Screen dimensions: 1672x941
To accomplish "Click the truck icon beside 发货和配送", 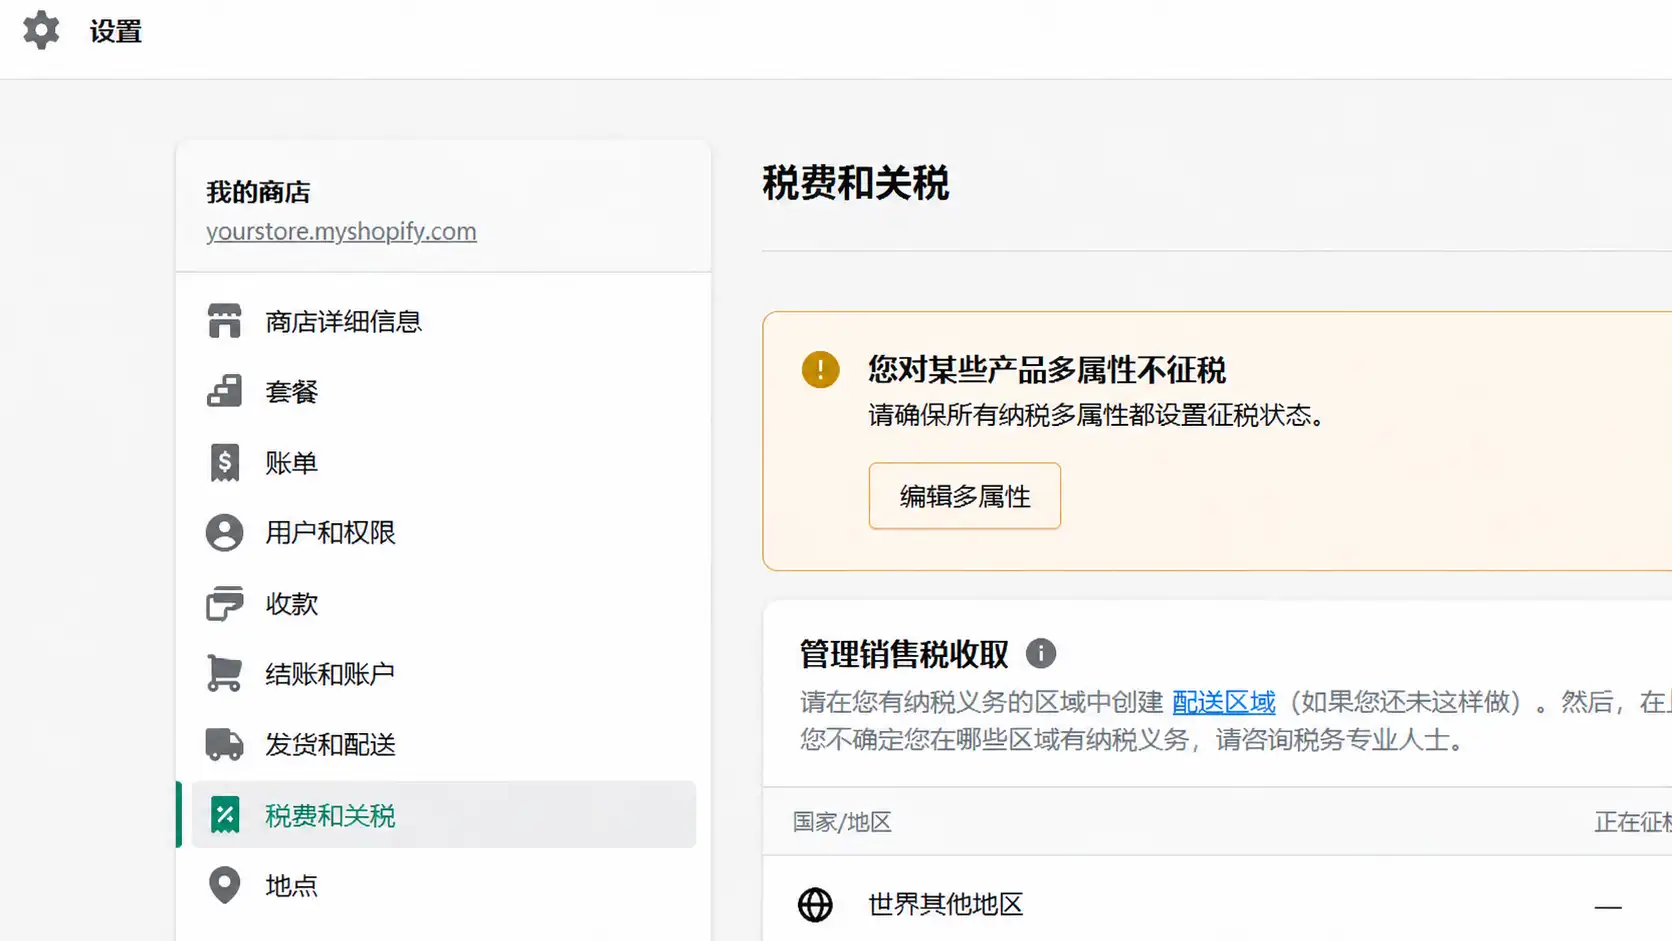I will (x=224, y=744).
